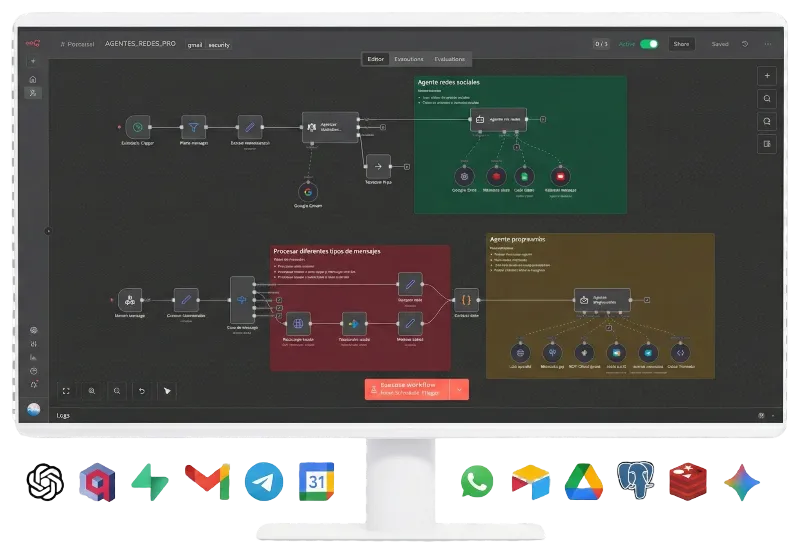Select the code tool node with angle brackets
Image resolution: width=796 pixels, height=556 pixels.
[680, 352]
